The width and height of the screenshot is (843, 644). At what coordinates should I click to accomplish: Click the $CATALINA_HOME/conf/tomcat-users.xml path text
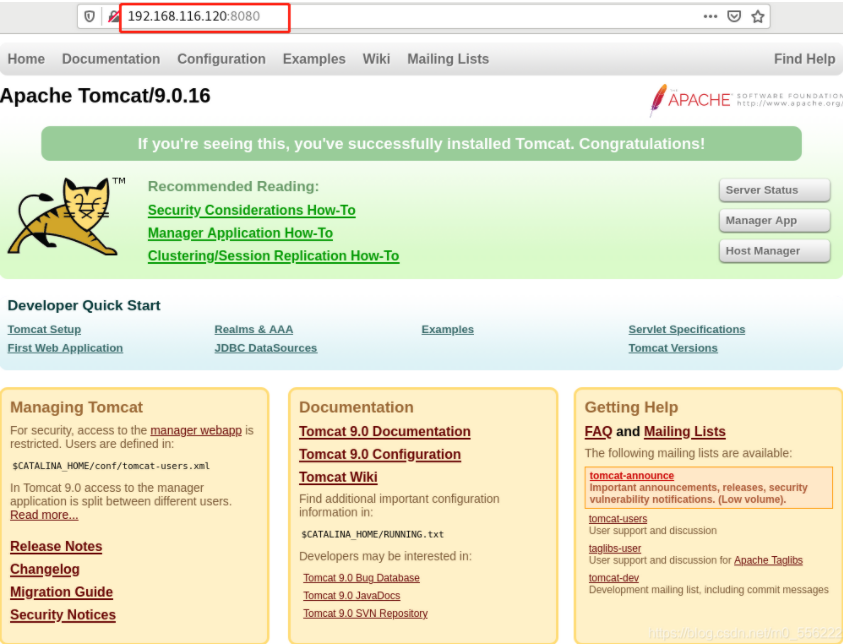point(111,466)
